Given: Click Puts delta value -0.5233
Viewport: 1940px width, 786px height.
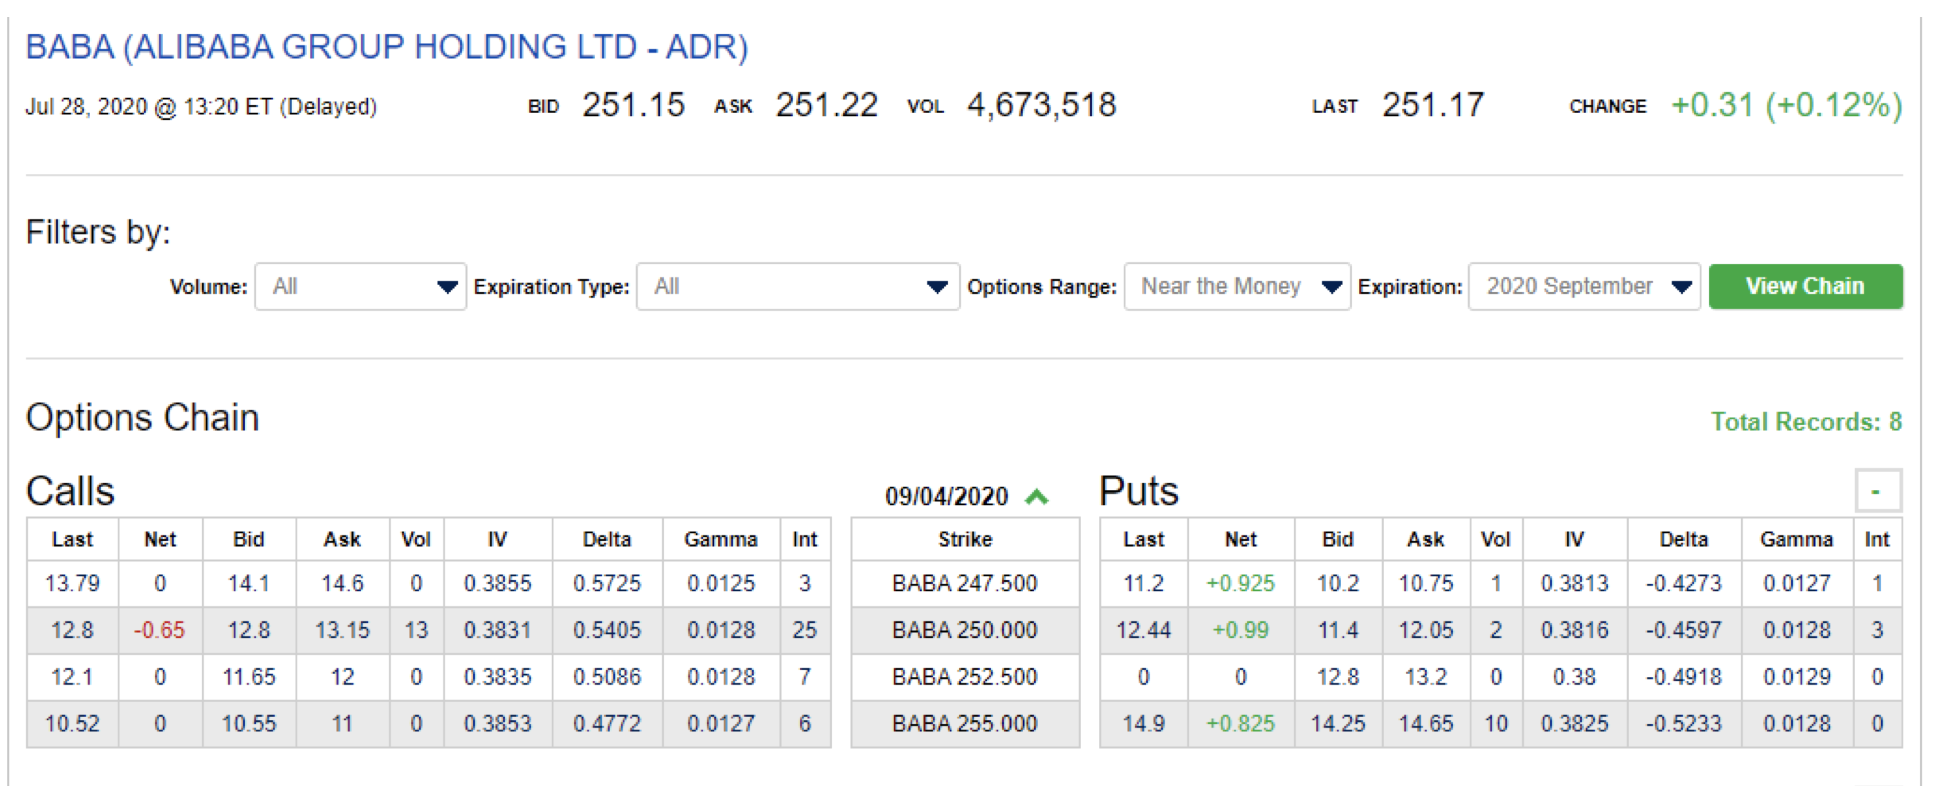Looking at the screenshot, I should click(1684, 724).
